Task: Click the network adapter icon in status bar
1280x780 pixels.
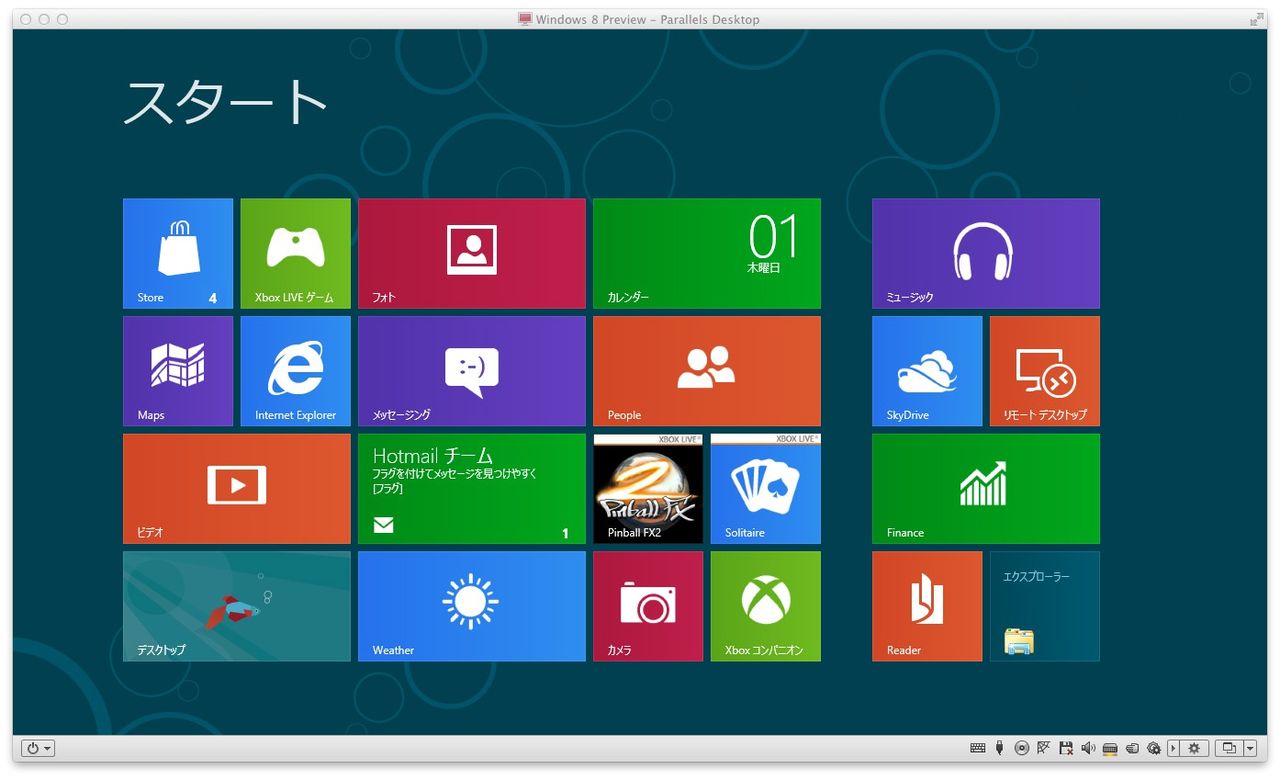Action: pos(1110,748)
